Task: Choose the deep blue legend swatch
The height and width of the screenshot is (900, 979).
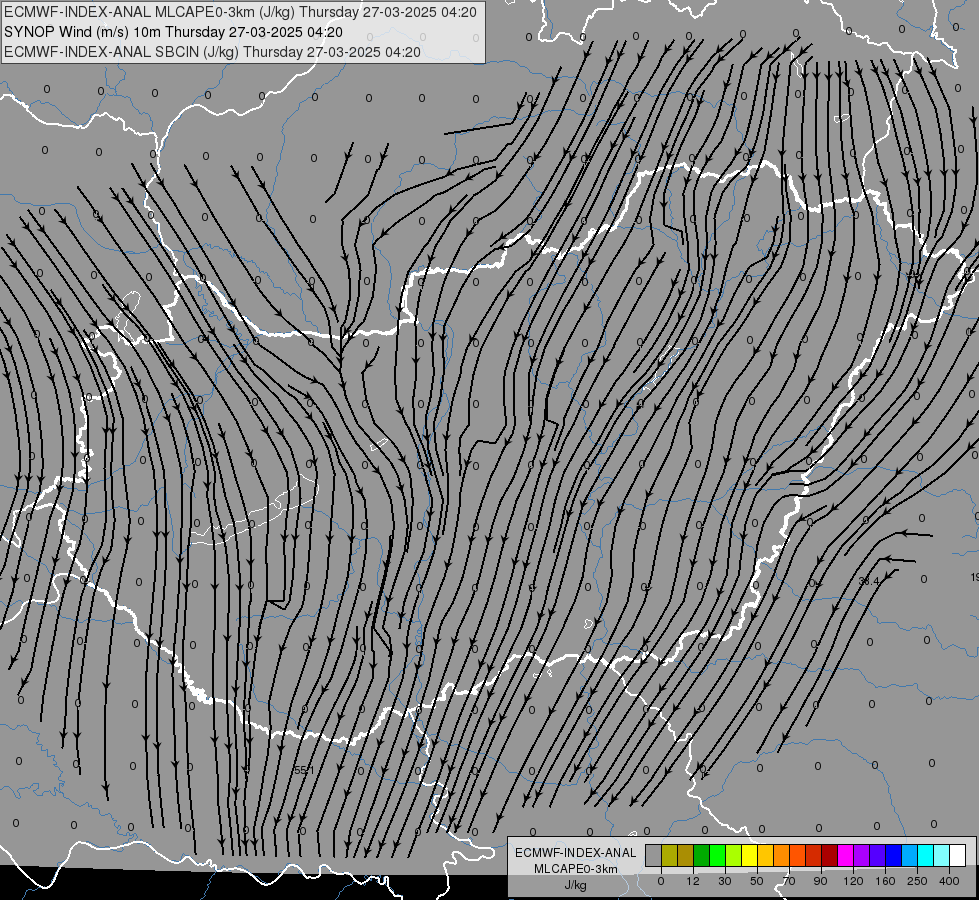Action: [894, 855]
